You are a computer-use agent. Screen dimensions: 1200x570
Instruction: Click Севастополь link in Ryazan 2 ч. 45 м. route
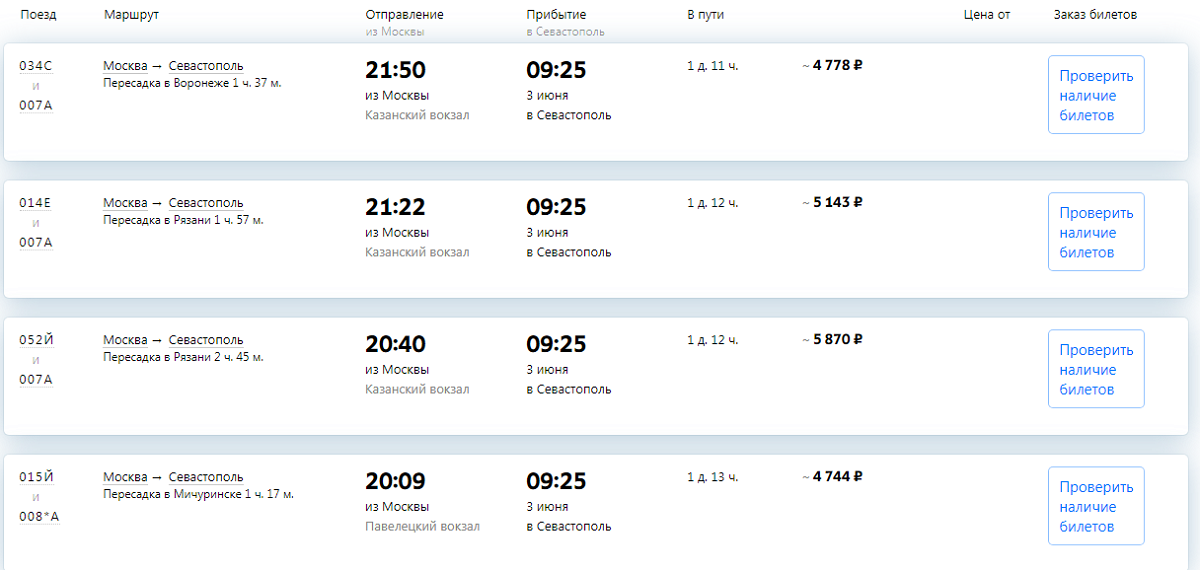[x=206, y=340]
